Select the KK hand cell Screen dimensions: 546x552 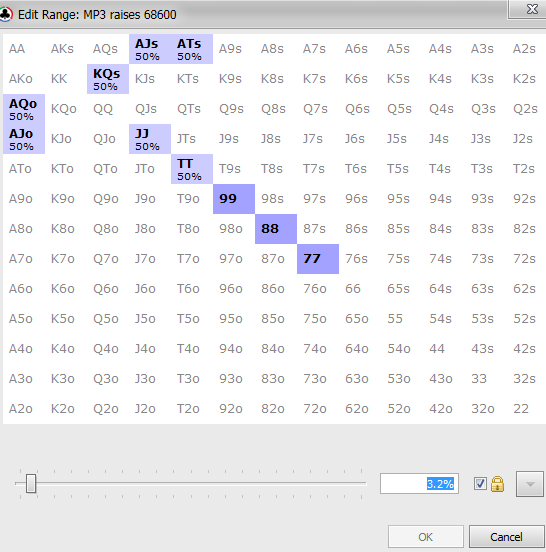pos(66,79)
